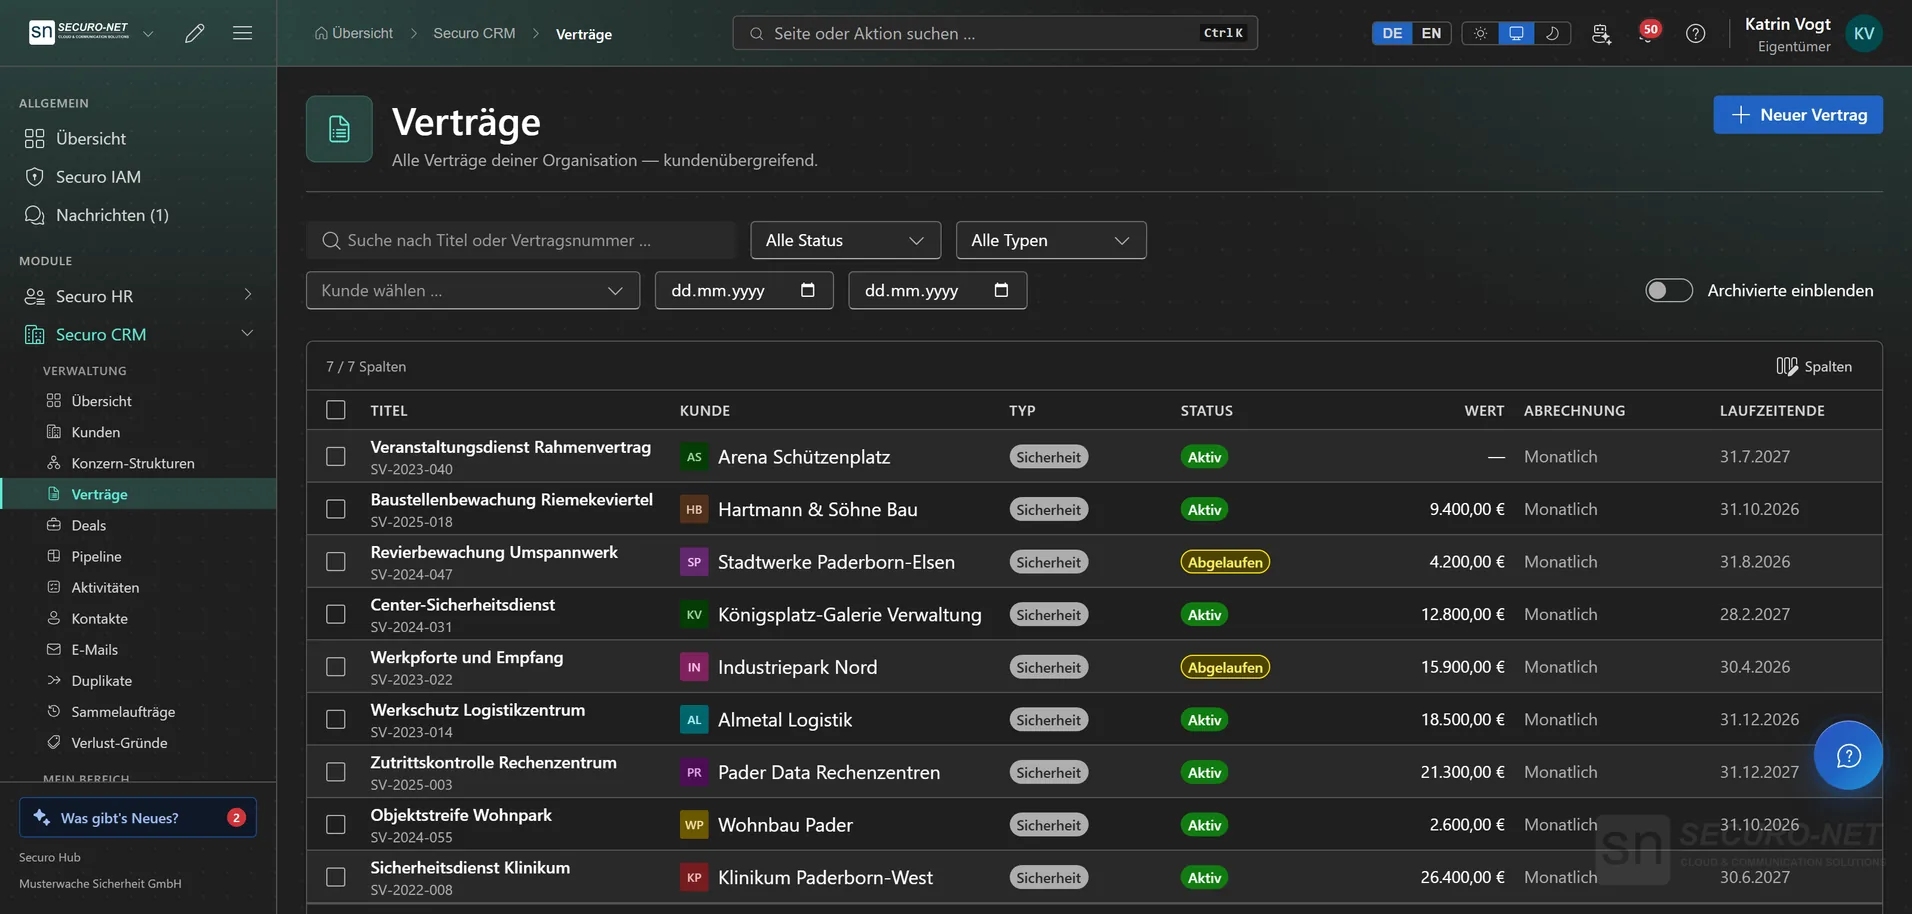Click the Securo-Net logo
Image resolution: width=1912 pixels, height=914 pixels.
80,32
